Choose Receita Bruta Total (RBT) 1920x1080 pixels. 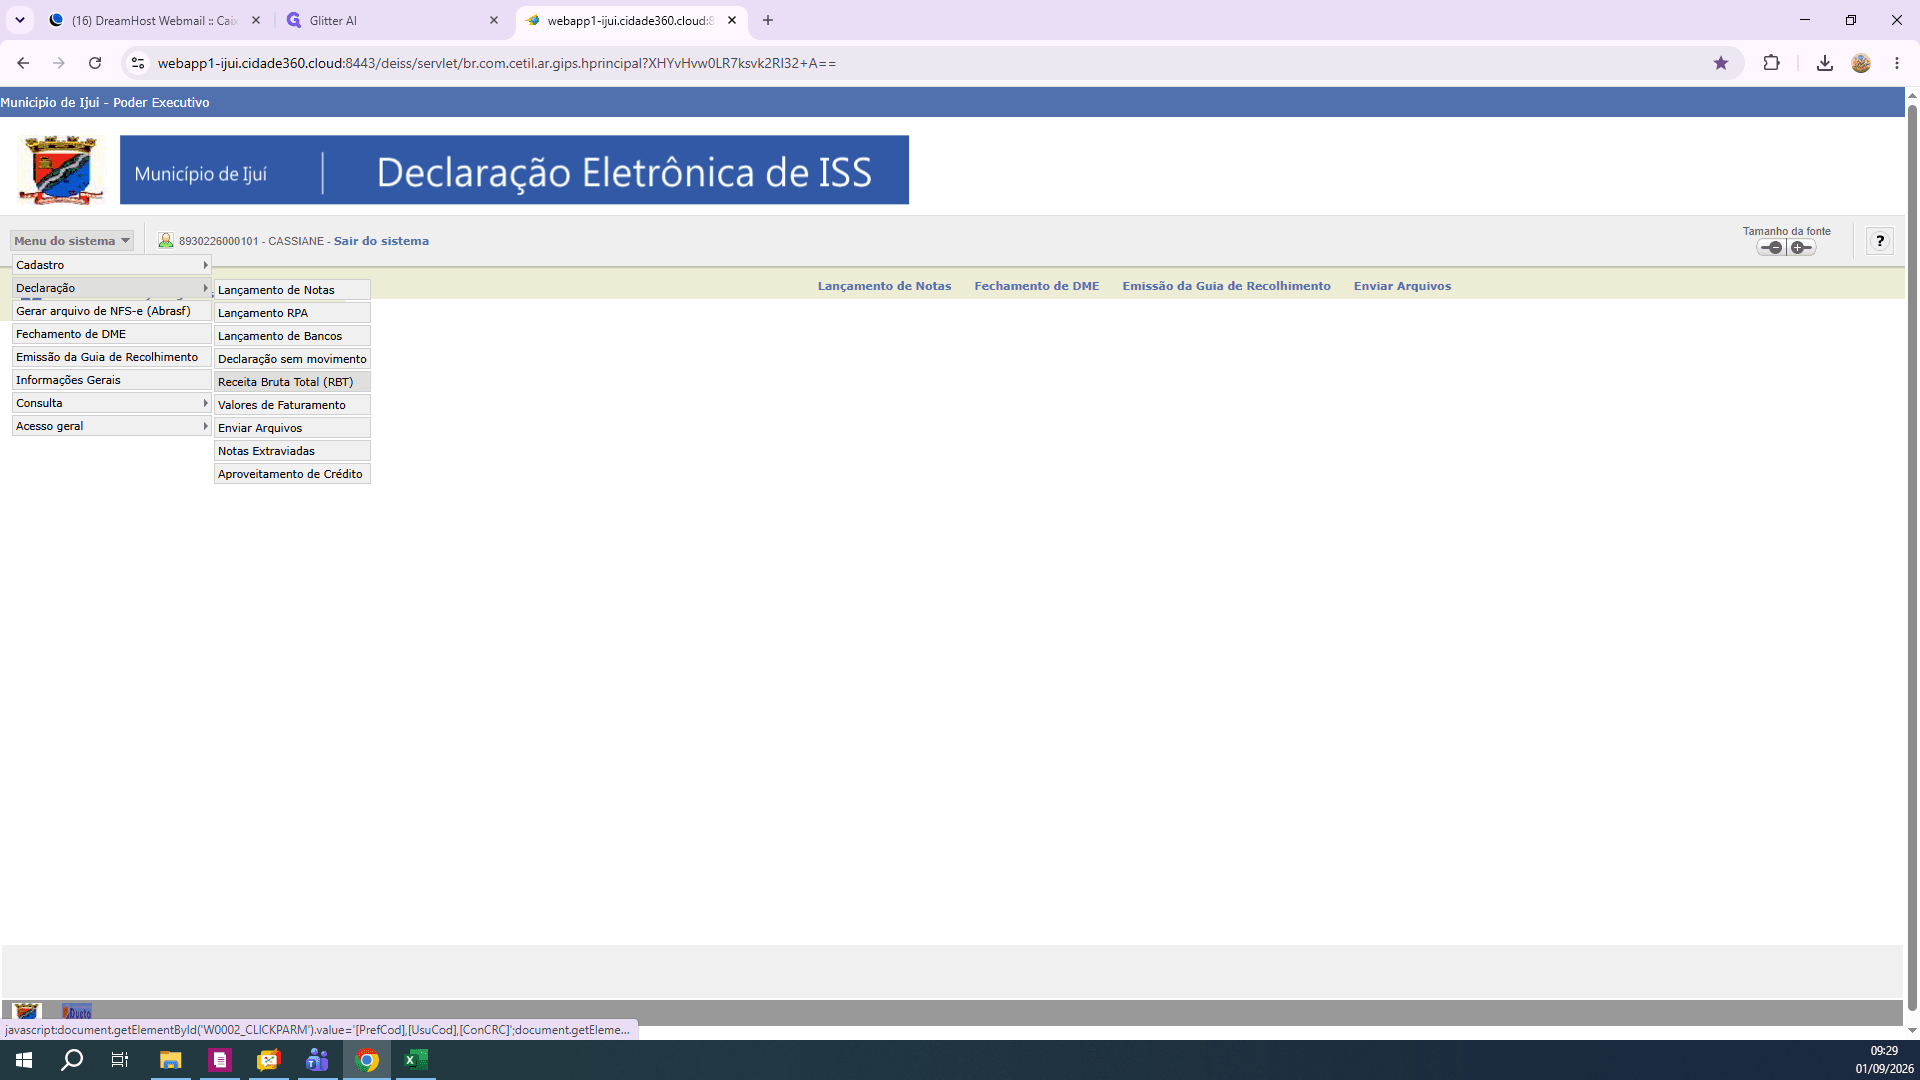(292, 382)
